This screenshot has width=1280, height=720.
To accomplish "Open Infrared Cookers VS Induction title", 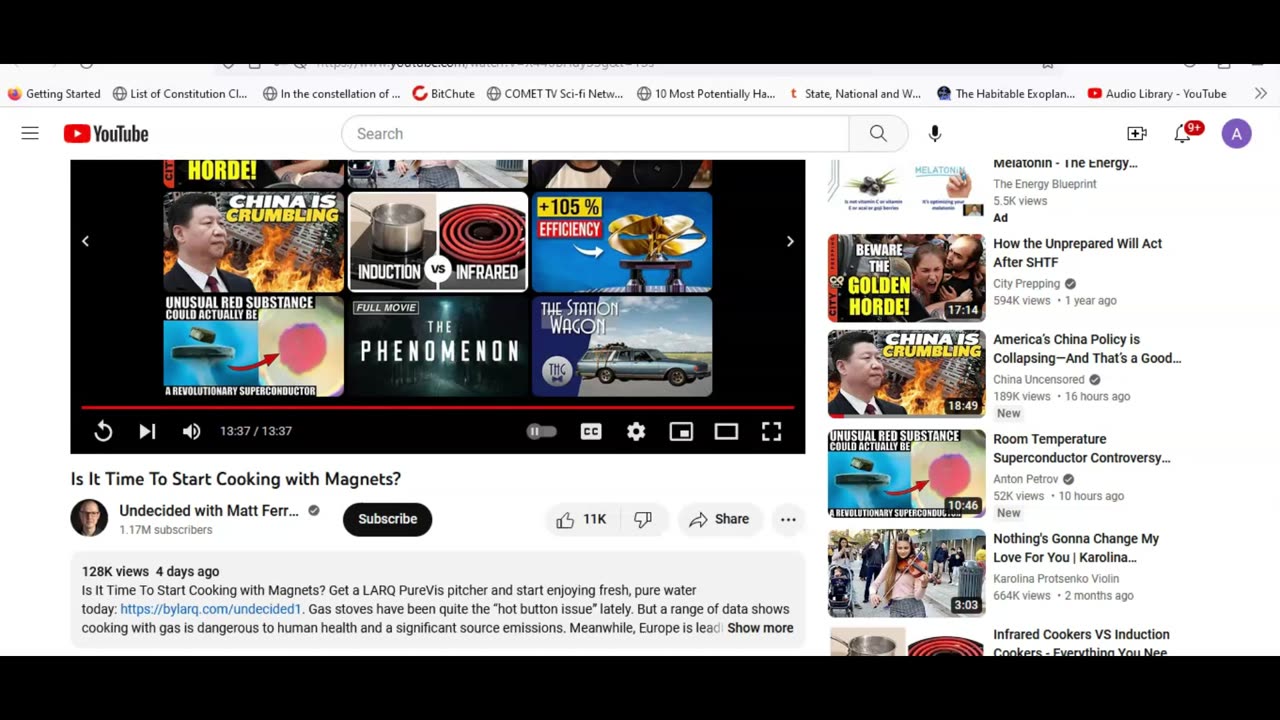I will tap(1081, 643).
